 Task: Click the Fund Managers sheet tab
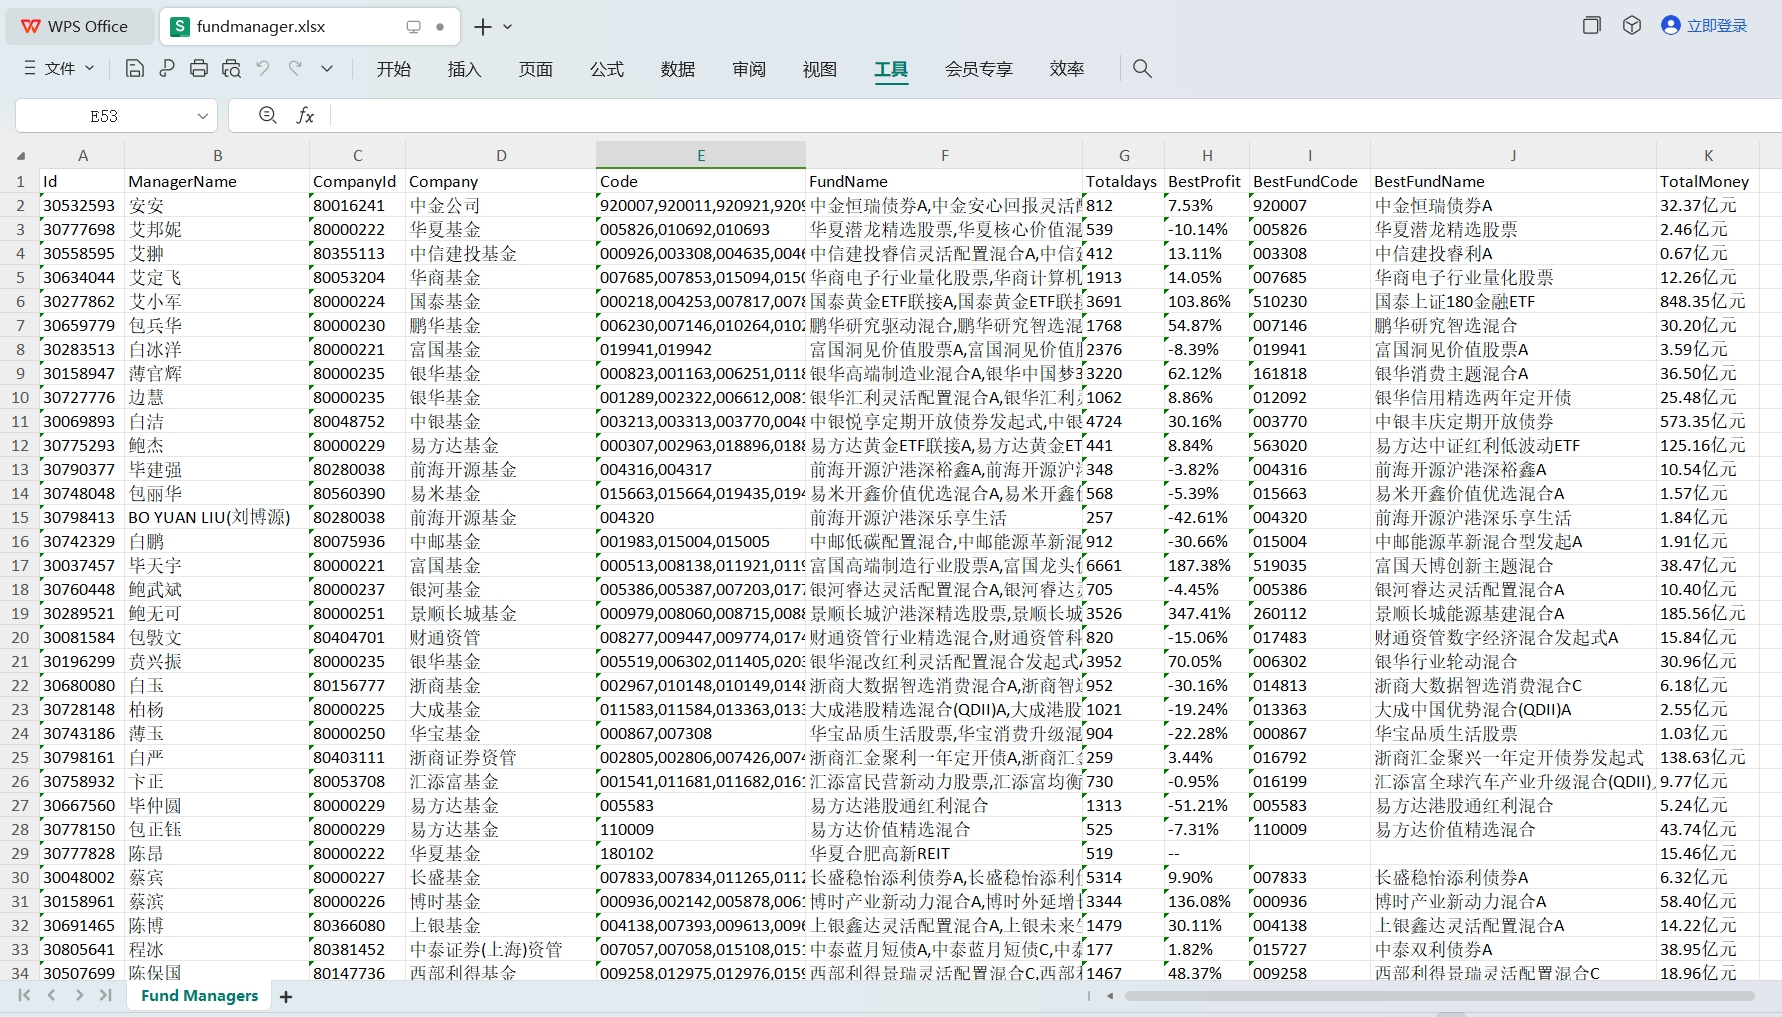pyautogui.click(x=199, y=996)
